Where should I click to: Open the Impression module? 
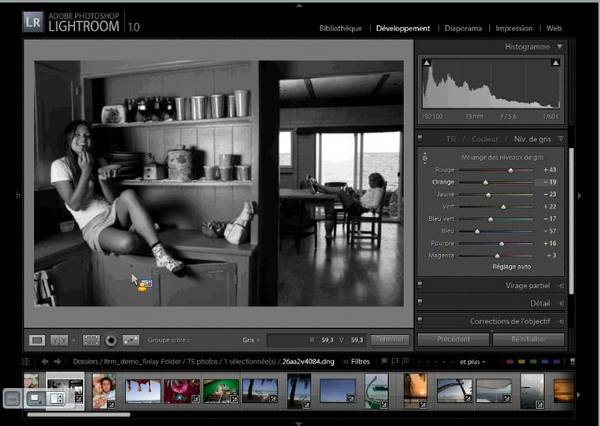coord(514,28)
